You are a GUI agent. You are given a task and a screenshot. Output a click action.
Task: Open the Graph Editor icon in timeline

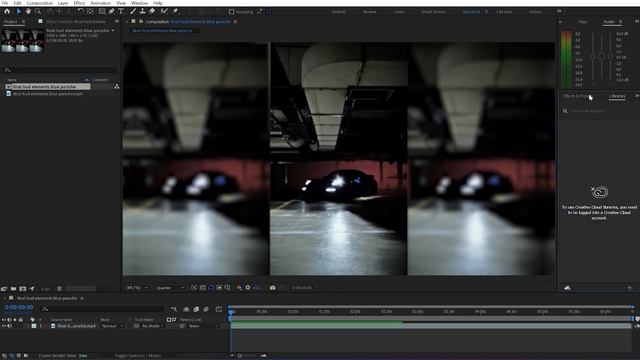219,309
